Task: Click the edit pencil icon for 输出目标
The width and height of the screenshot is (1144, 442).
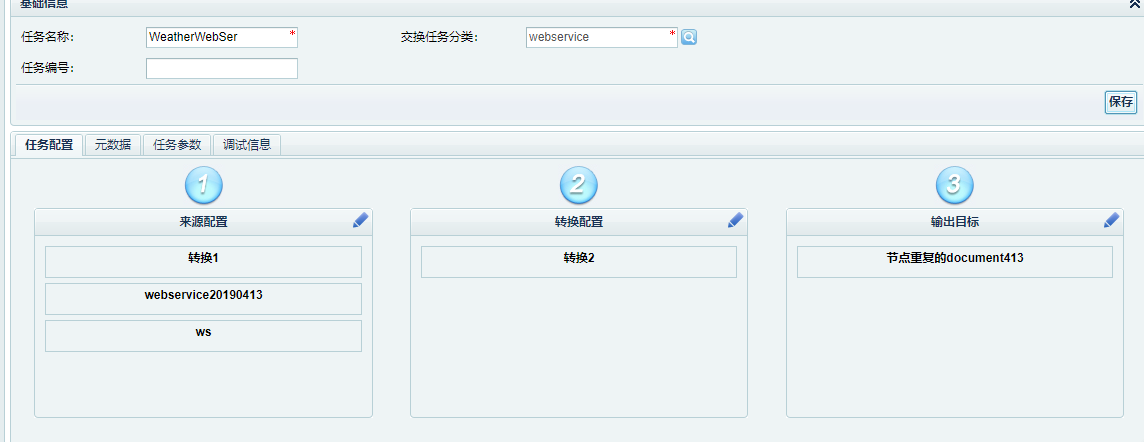Action: coord(1111,220)
